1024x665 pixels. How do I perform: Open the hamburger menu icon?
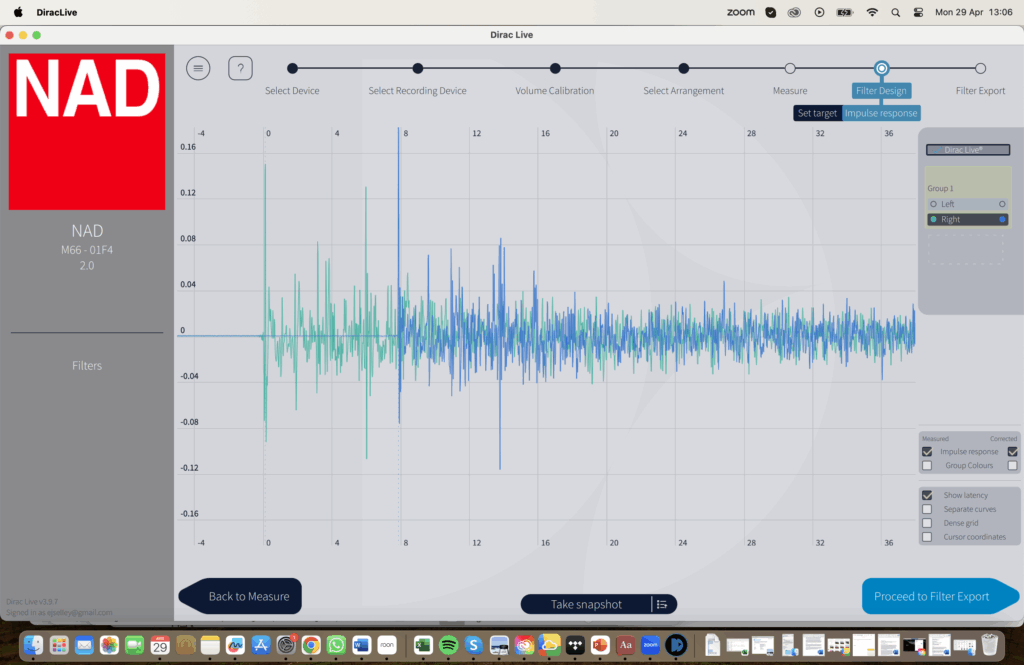pos(198,68)
